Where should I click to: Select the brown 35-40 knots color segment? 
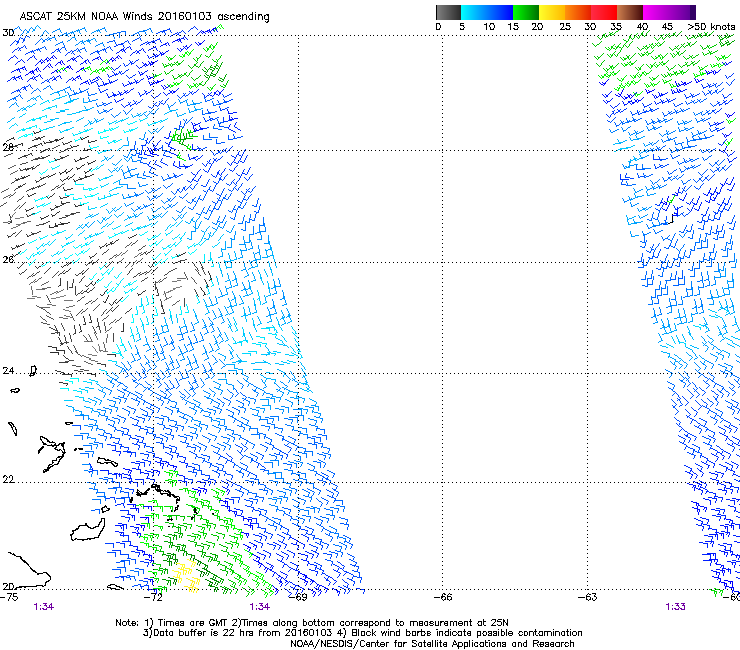pyautogui.click(x=630, y=12)
